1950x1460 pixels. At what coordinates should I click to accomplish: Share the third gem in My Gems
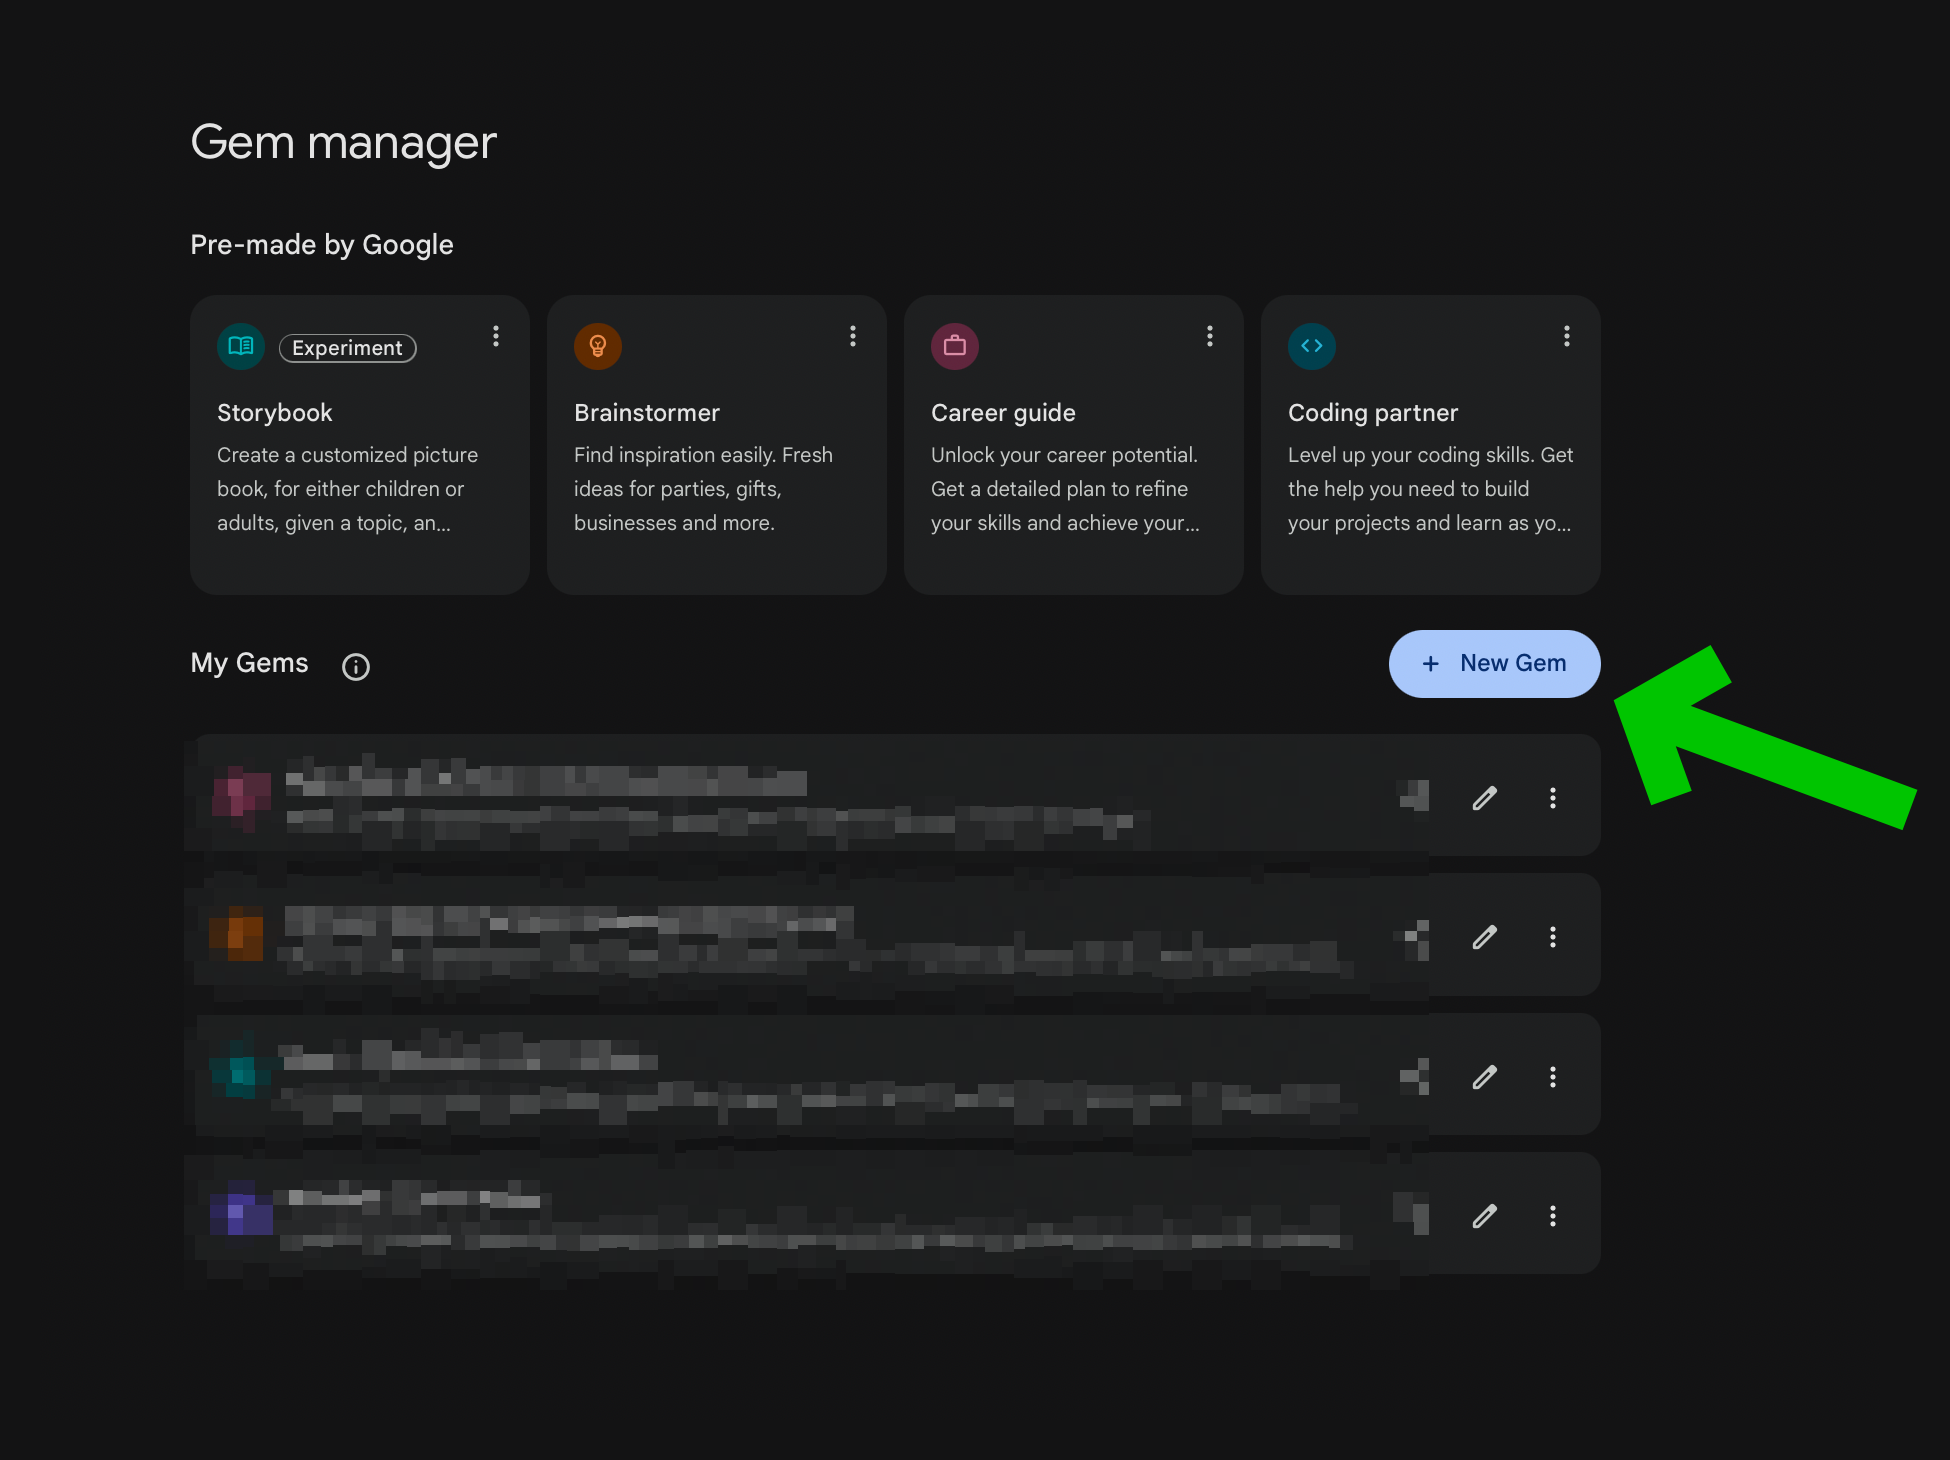coord(1415,1076)
